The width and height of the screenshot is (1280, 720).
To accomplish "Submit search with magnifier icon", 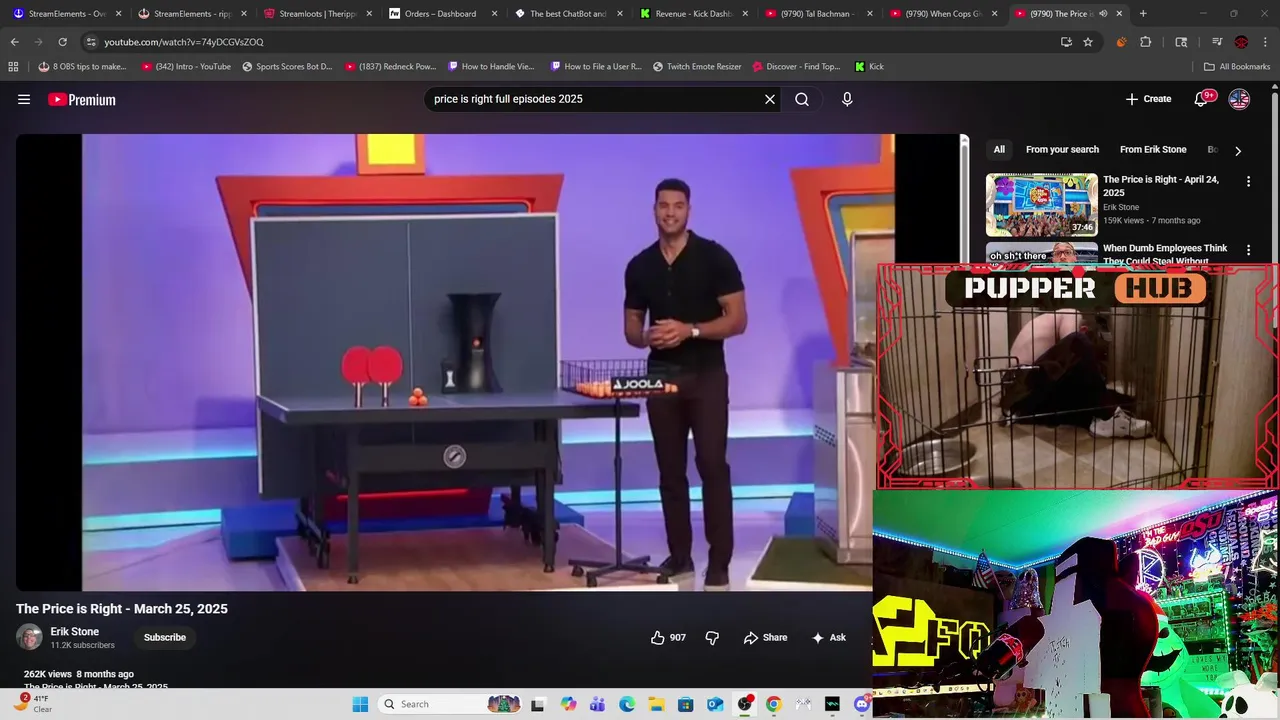I will (x=802, y=99).
